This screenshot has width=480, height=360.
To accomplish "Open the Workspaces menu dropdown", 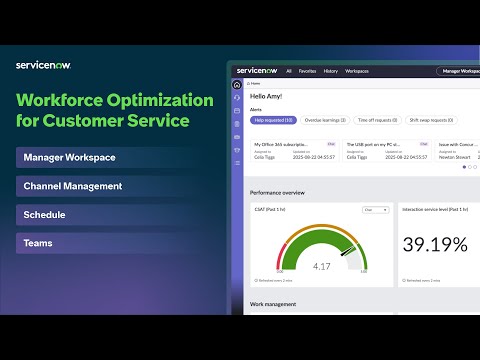I will pyautogui.click(x=357, y=71).
